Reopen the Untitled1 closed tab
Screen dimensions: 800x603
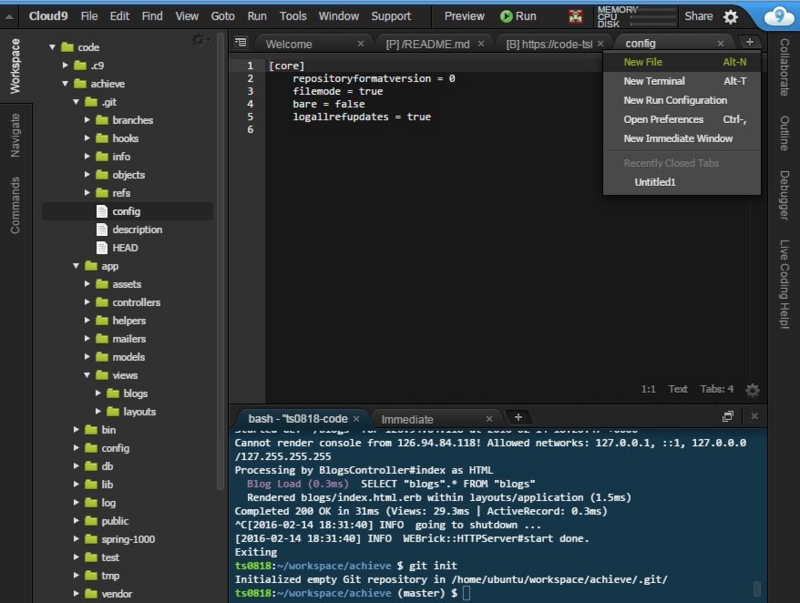682,182
